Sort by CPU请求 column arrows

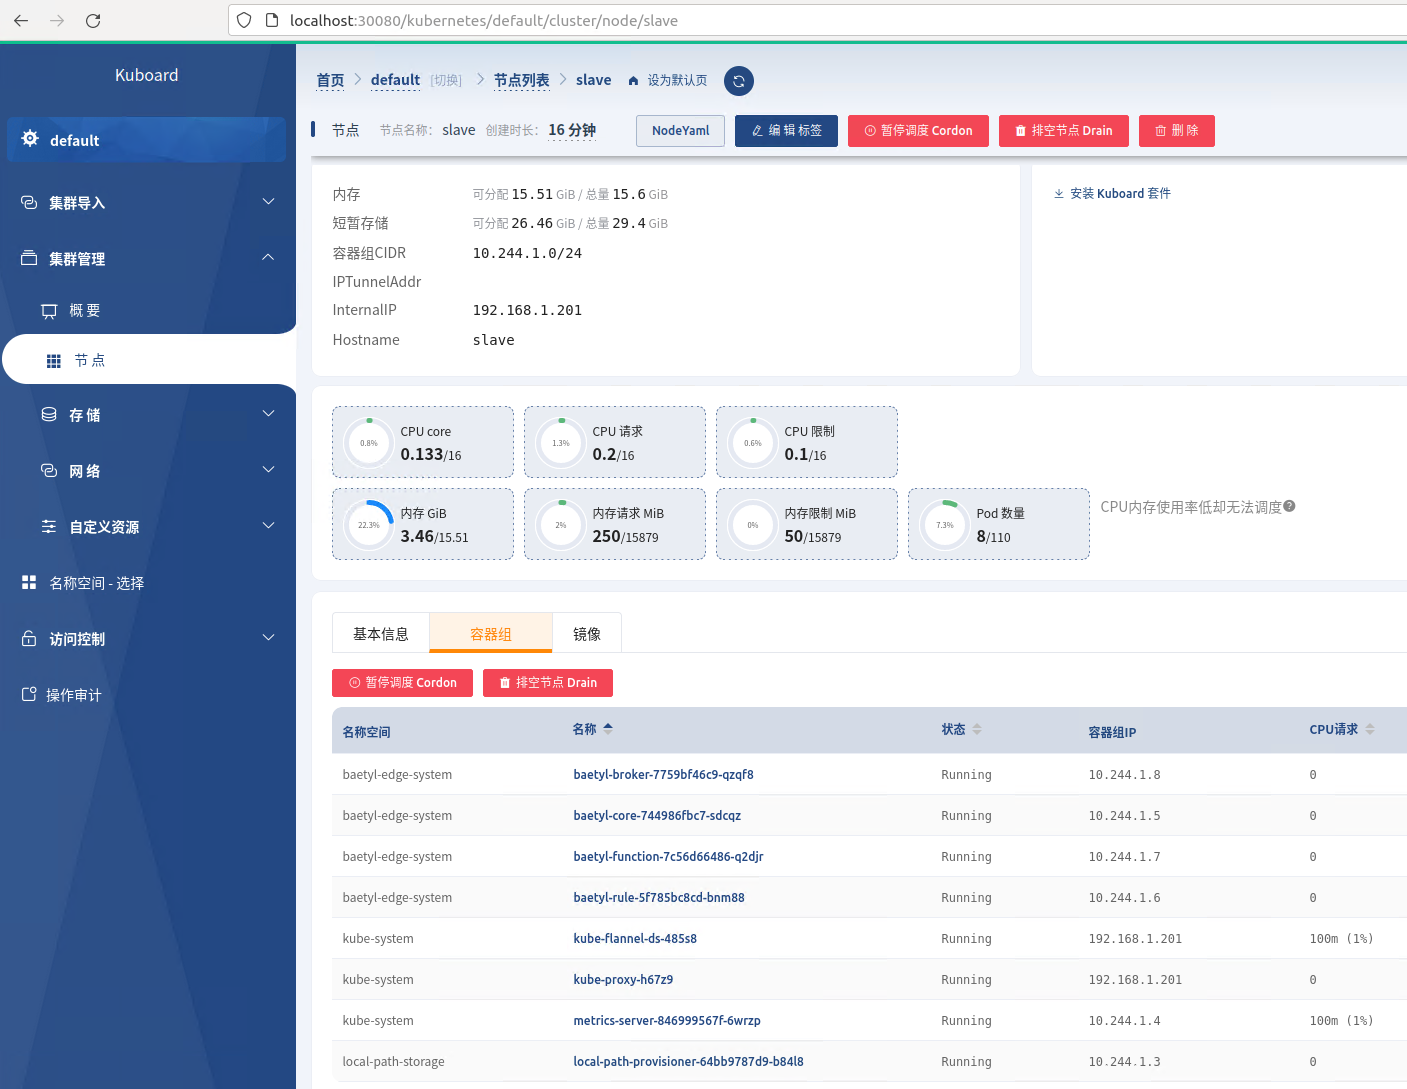pyautogui.click(x=1370, y=729)
